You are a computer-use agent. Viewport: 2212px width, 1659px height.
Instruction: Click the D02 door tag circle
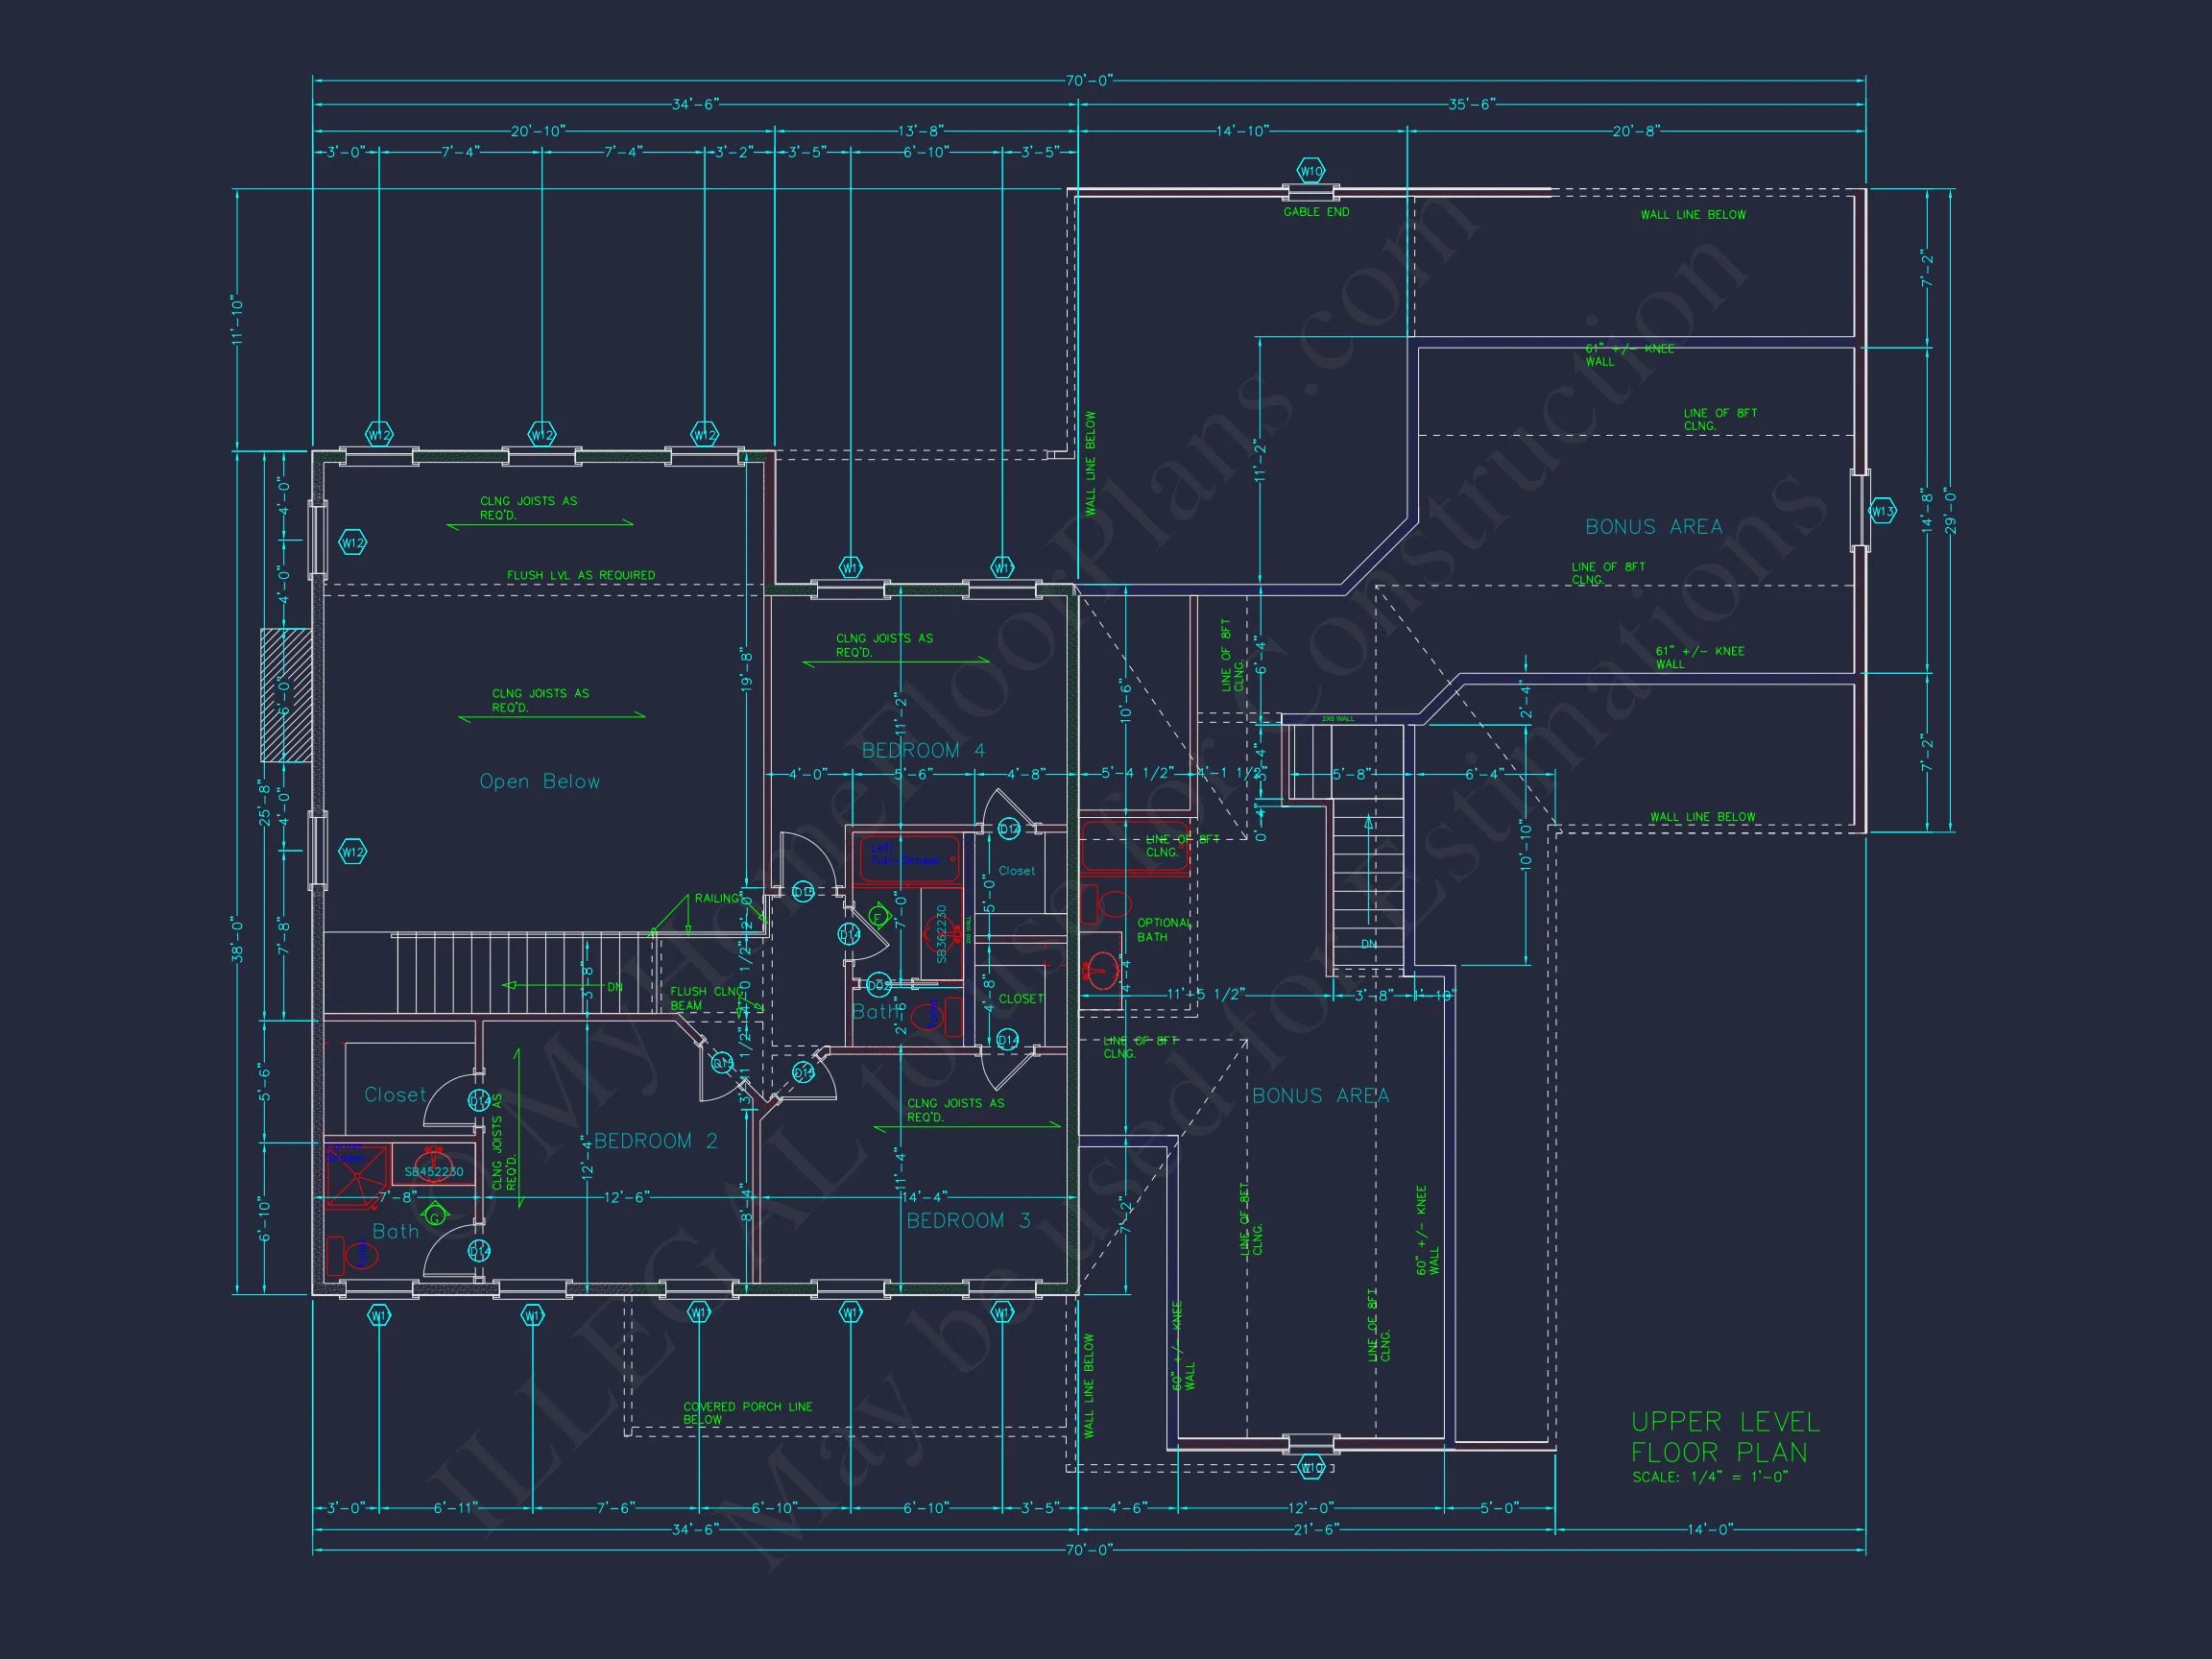click(878, 985)
